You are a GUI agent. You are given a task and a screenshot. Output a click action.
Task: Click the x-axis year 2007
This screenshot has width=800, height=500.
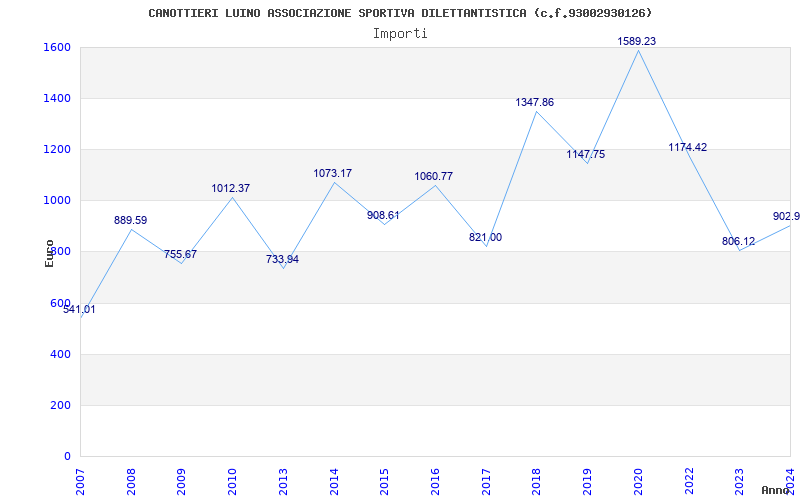pos(80,482)
